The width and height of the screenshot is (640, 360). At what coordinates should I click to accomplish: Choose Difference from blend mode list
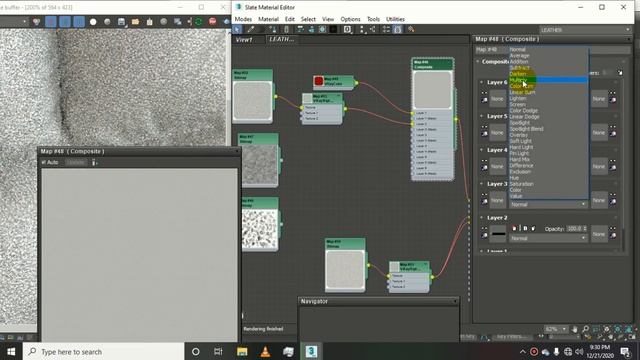point(549,166)
